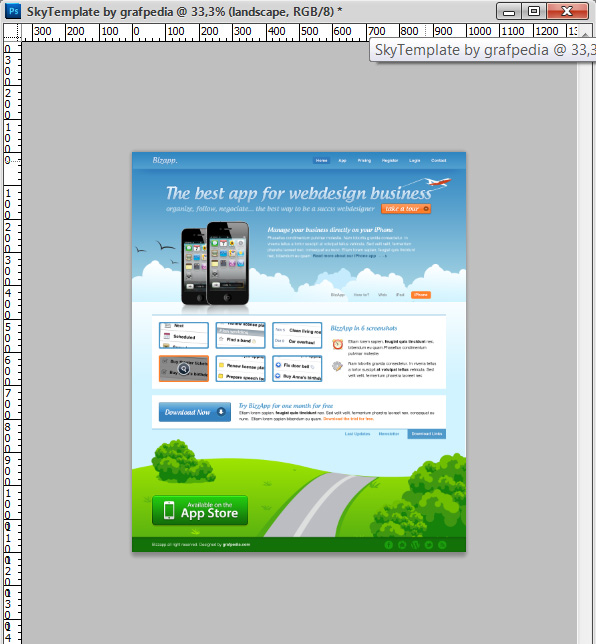Switch to the Last Updates tab
The width and height of the screenshot is (596, 644).
357,434
